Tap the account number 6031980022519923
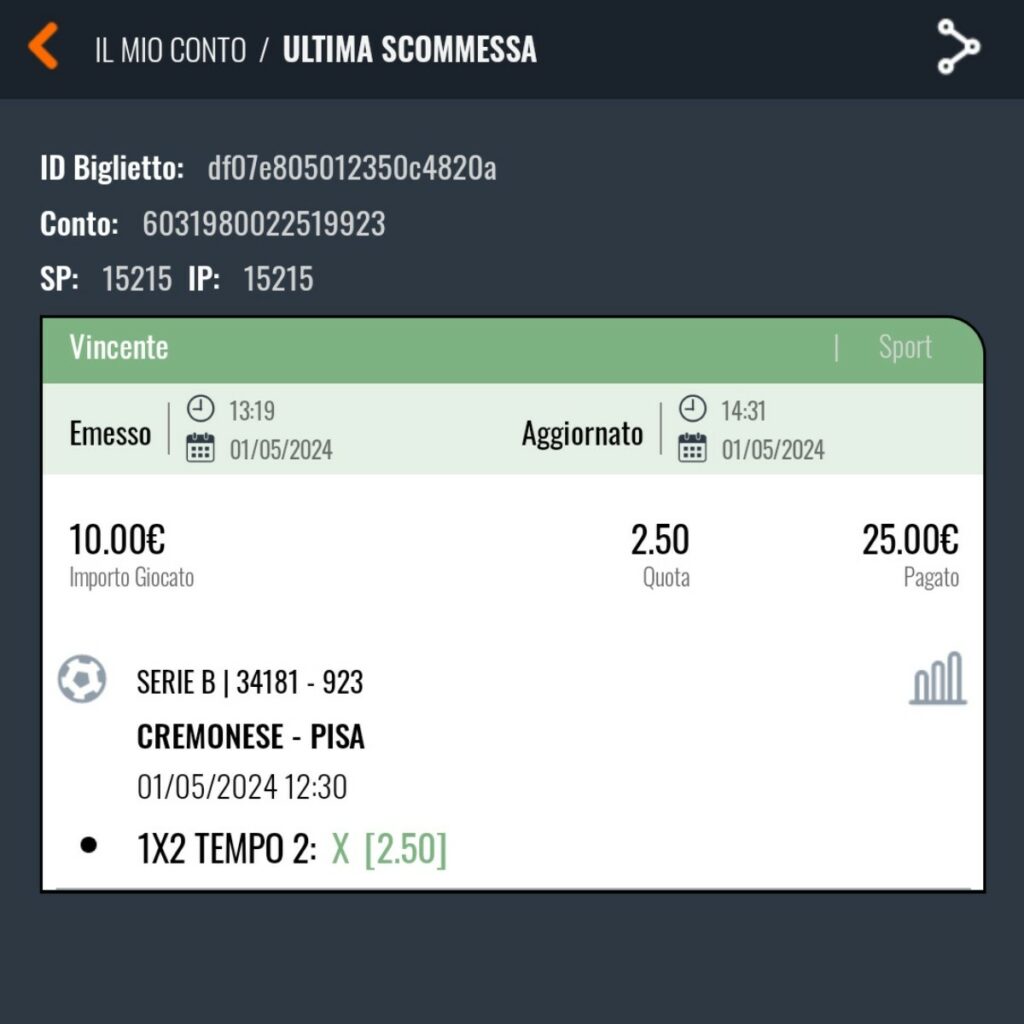Screen dimensions: 1024x1024 click(x=264, y=223)
